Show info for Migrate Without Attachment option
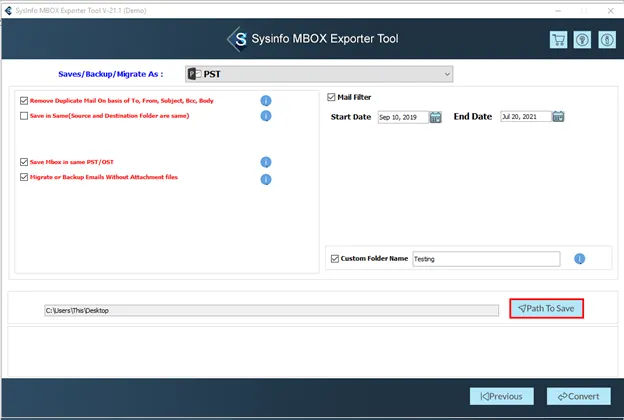The image size is (624, 420). point(266,180)
